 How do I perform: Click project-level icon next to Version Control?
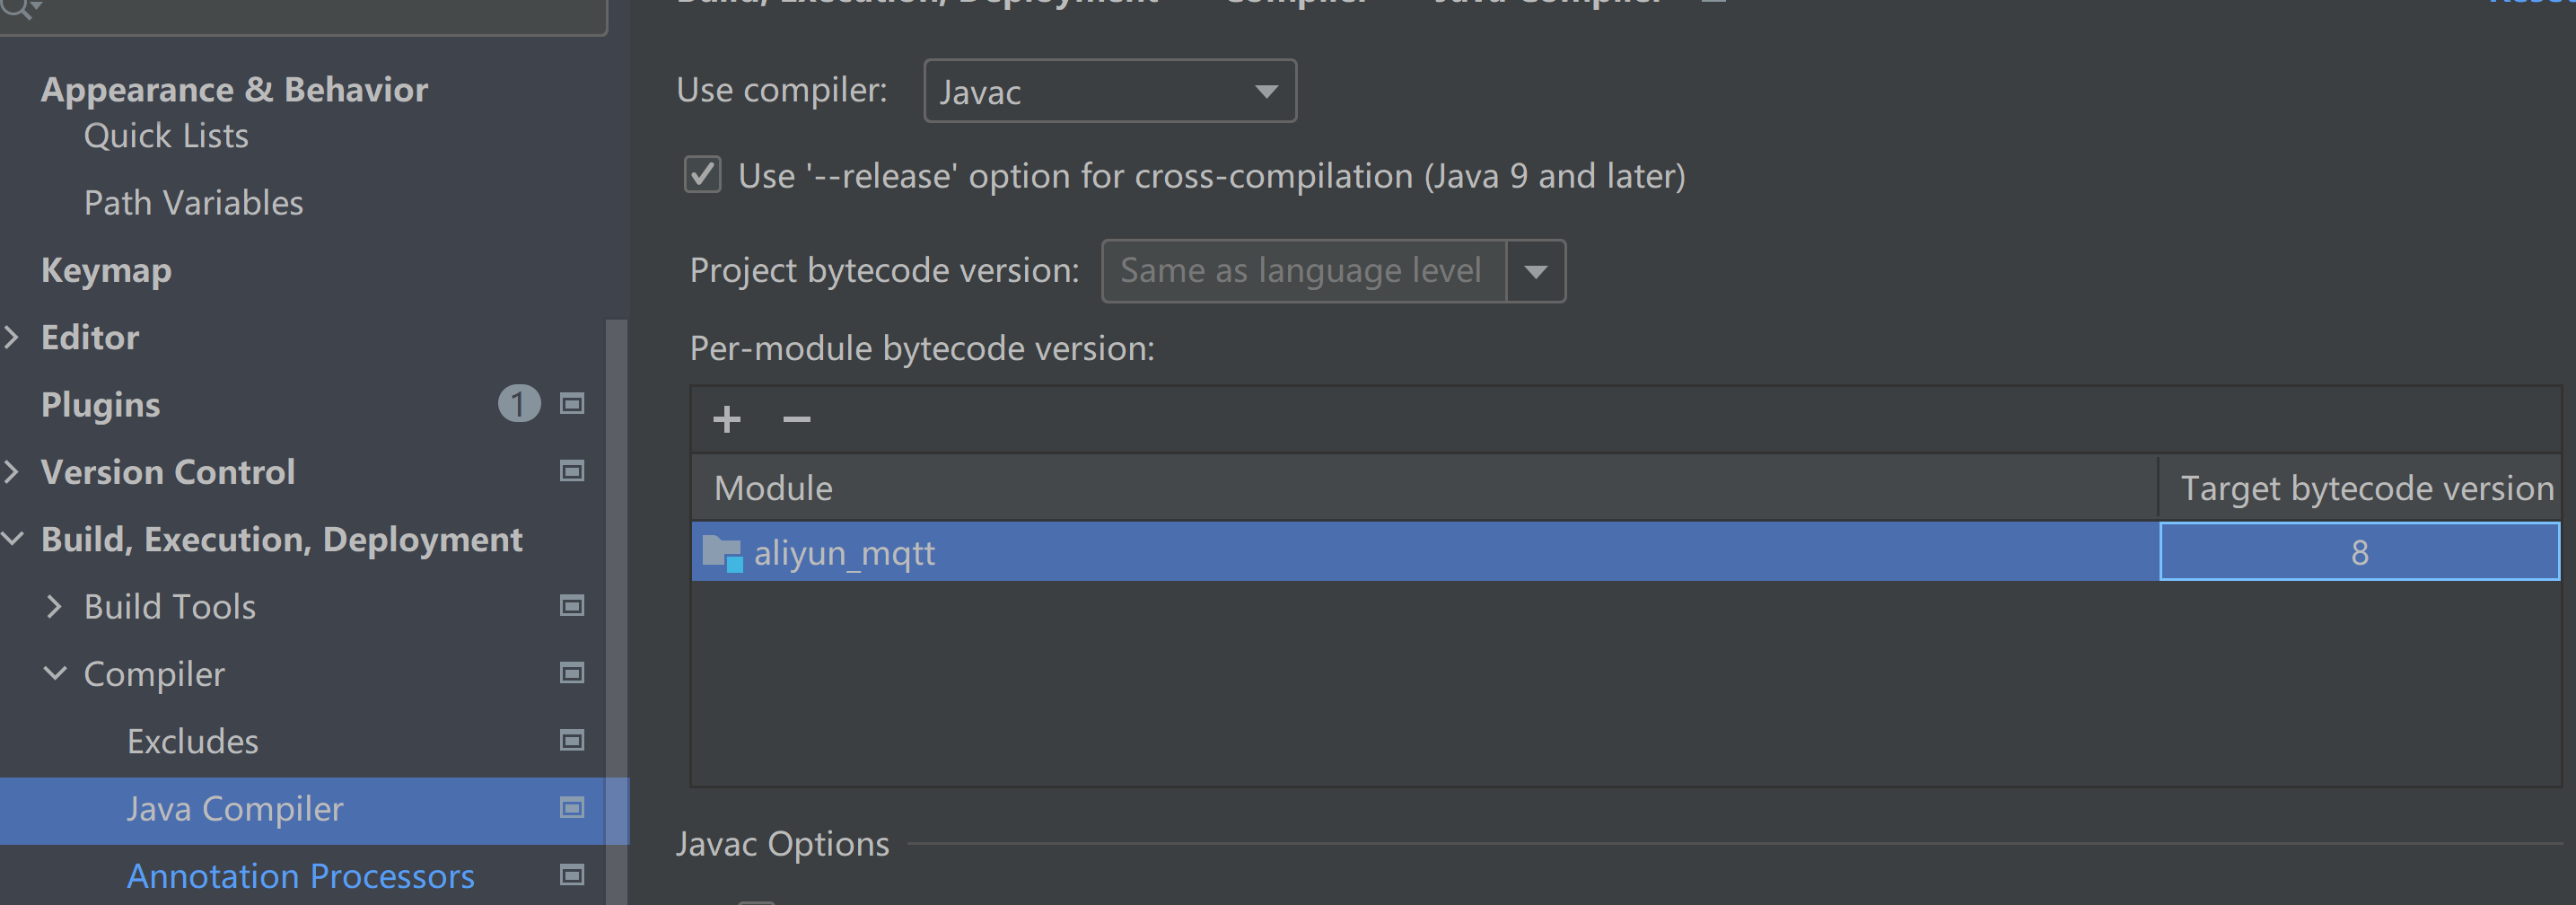coord(572,471)
